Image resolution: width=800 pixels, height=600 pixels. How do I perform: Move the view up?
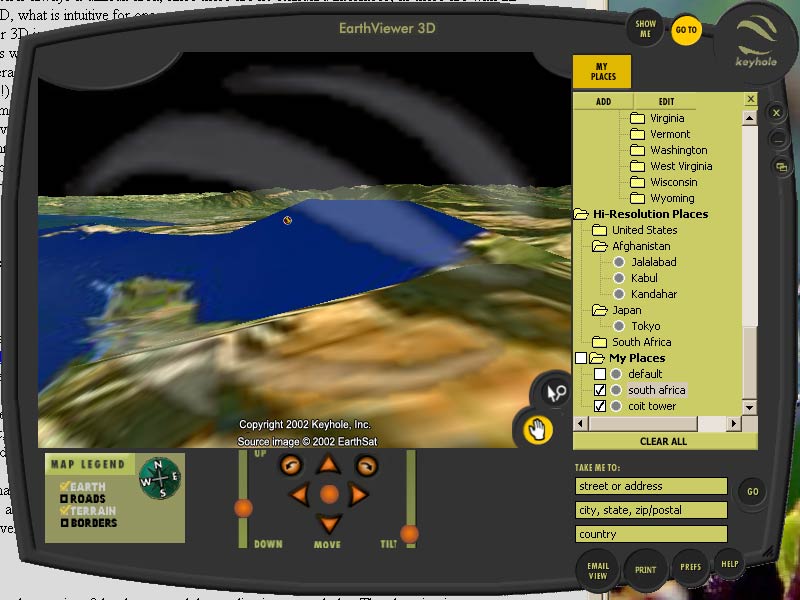[329, 464]
